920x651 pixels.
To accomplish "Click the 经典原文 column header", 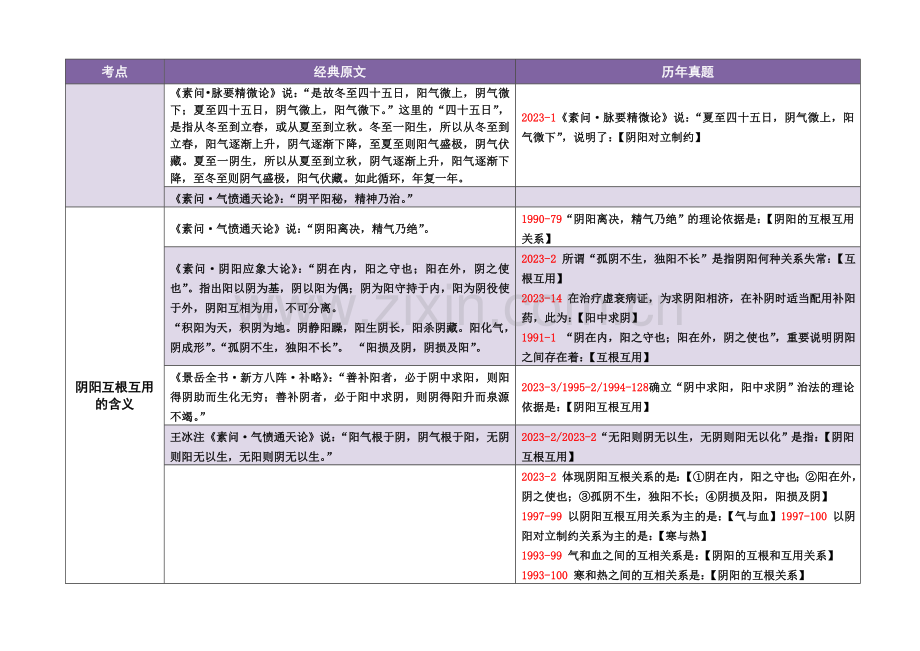I will [x=340, y=72].
